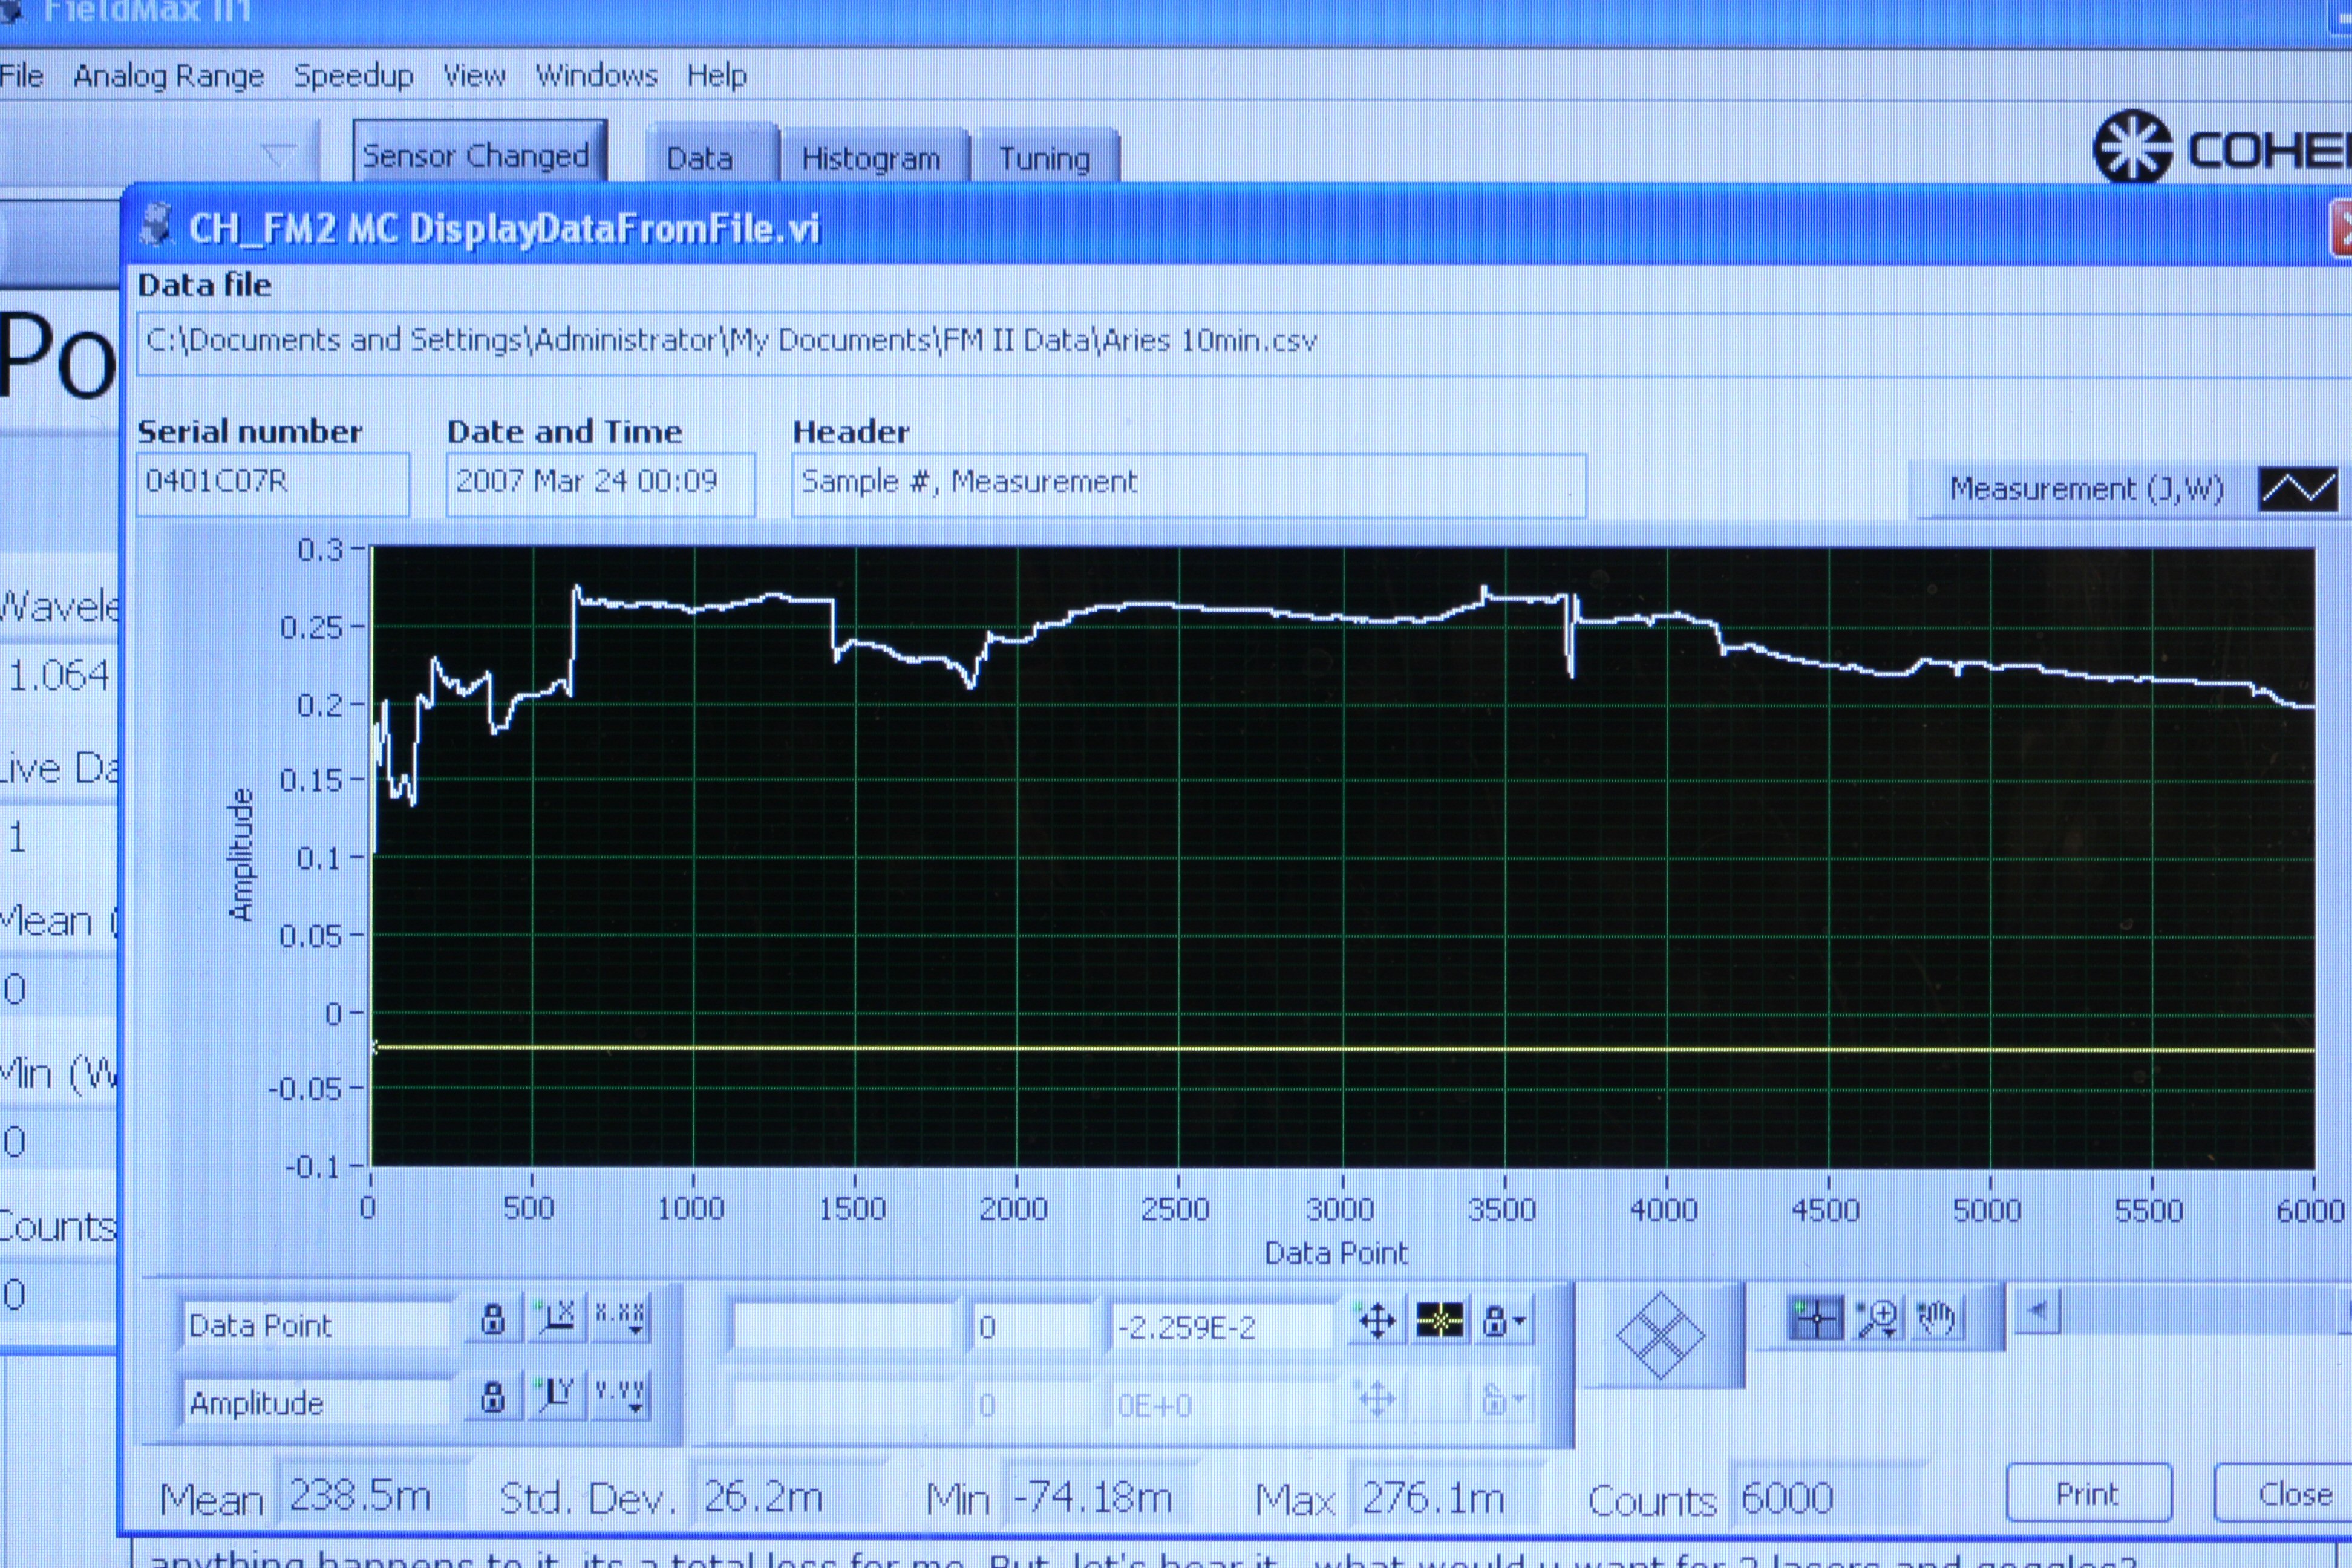Click the disabled cursor lock dropdown in second row
Screen dimensions: 2352x1568
point(1504,1399)
